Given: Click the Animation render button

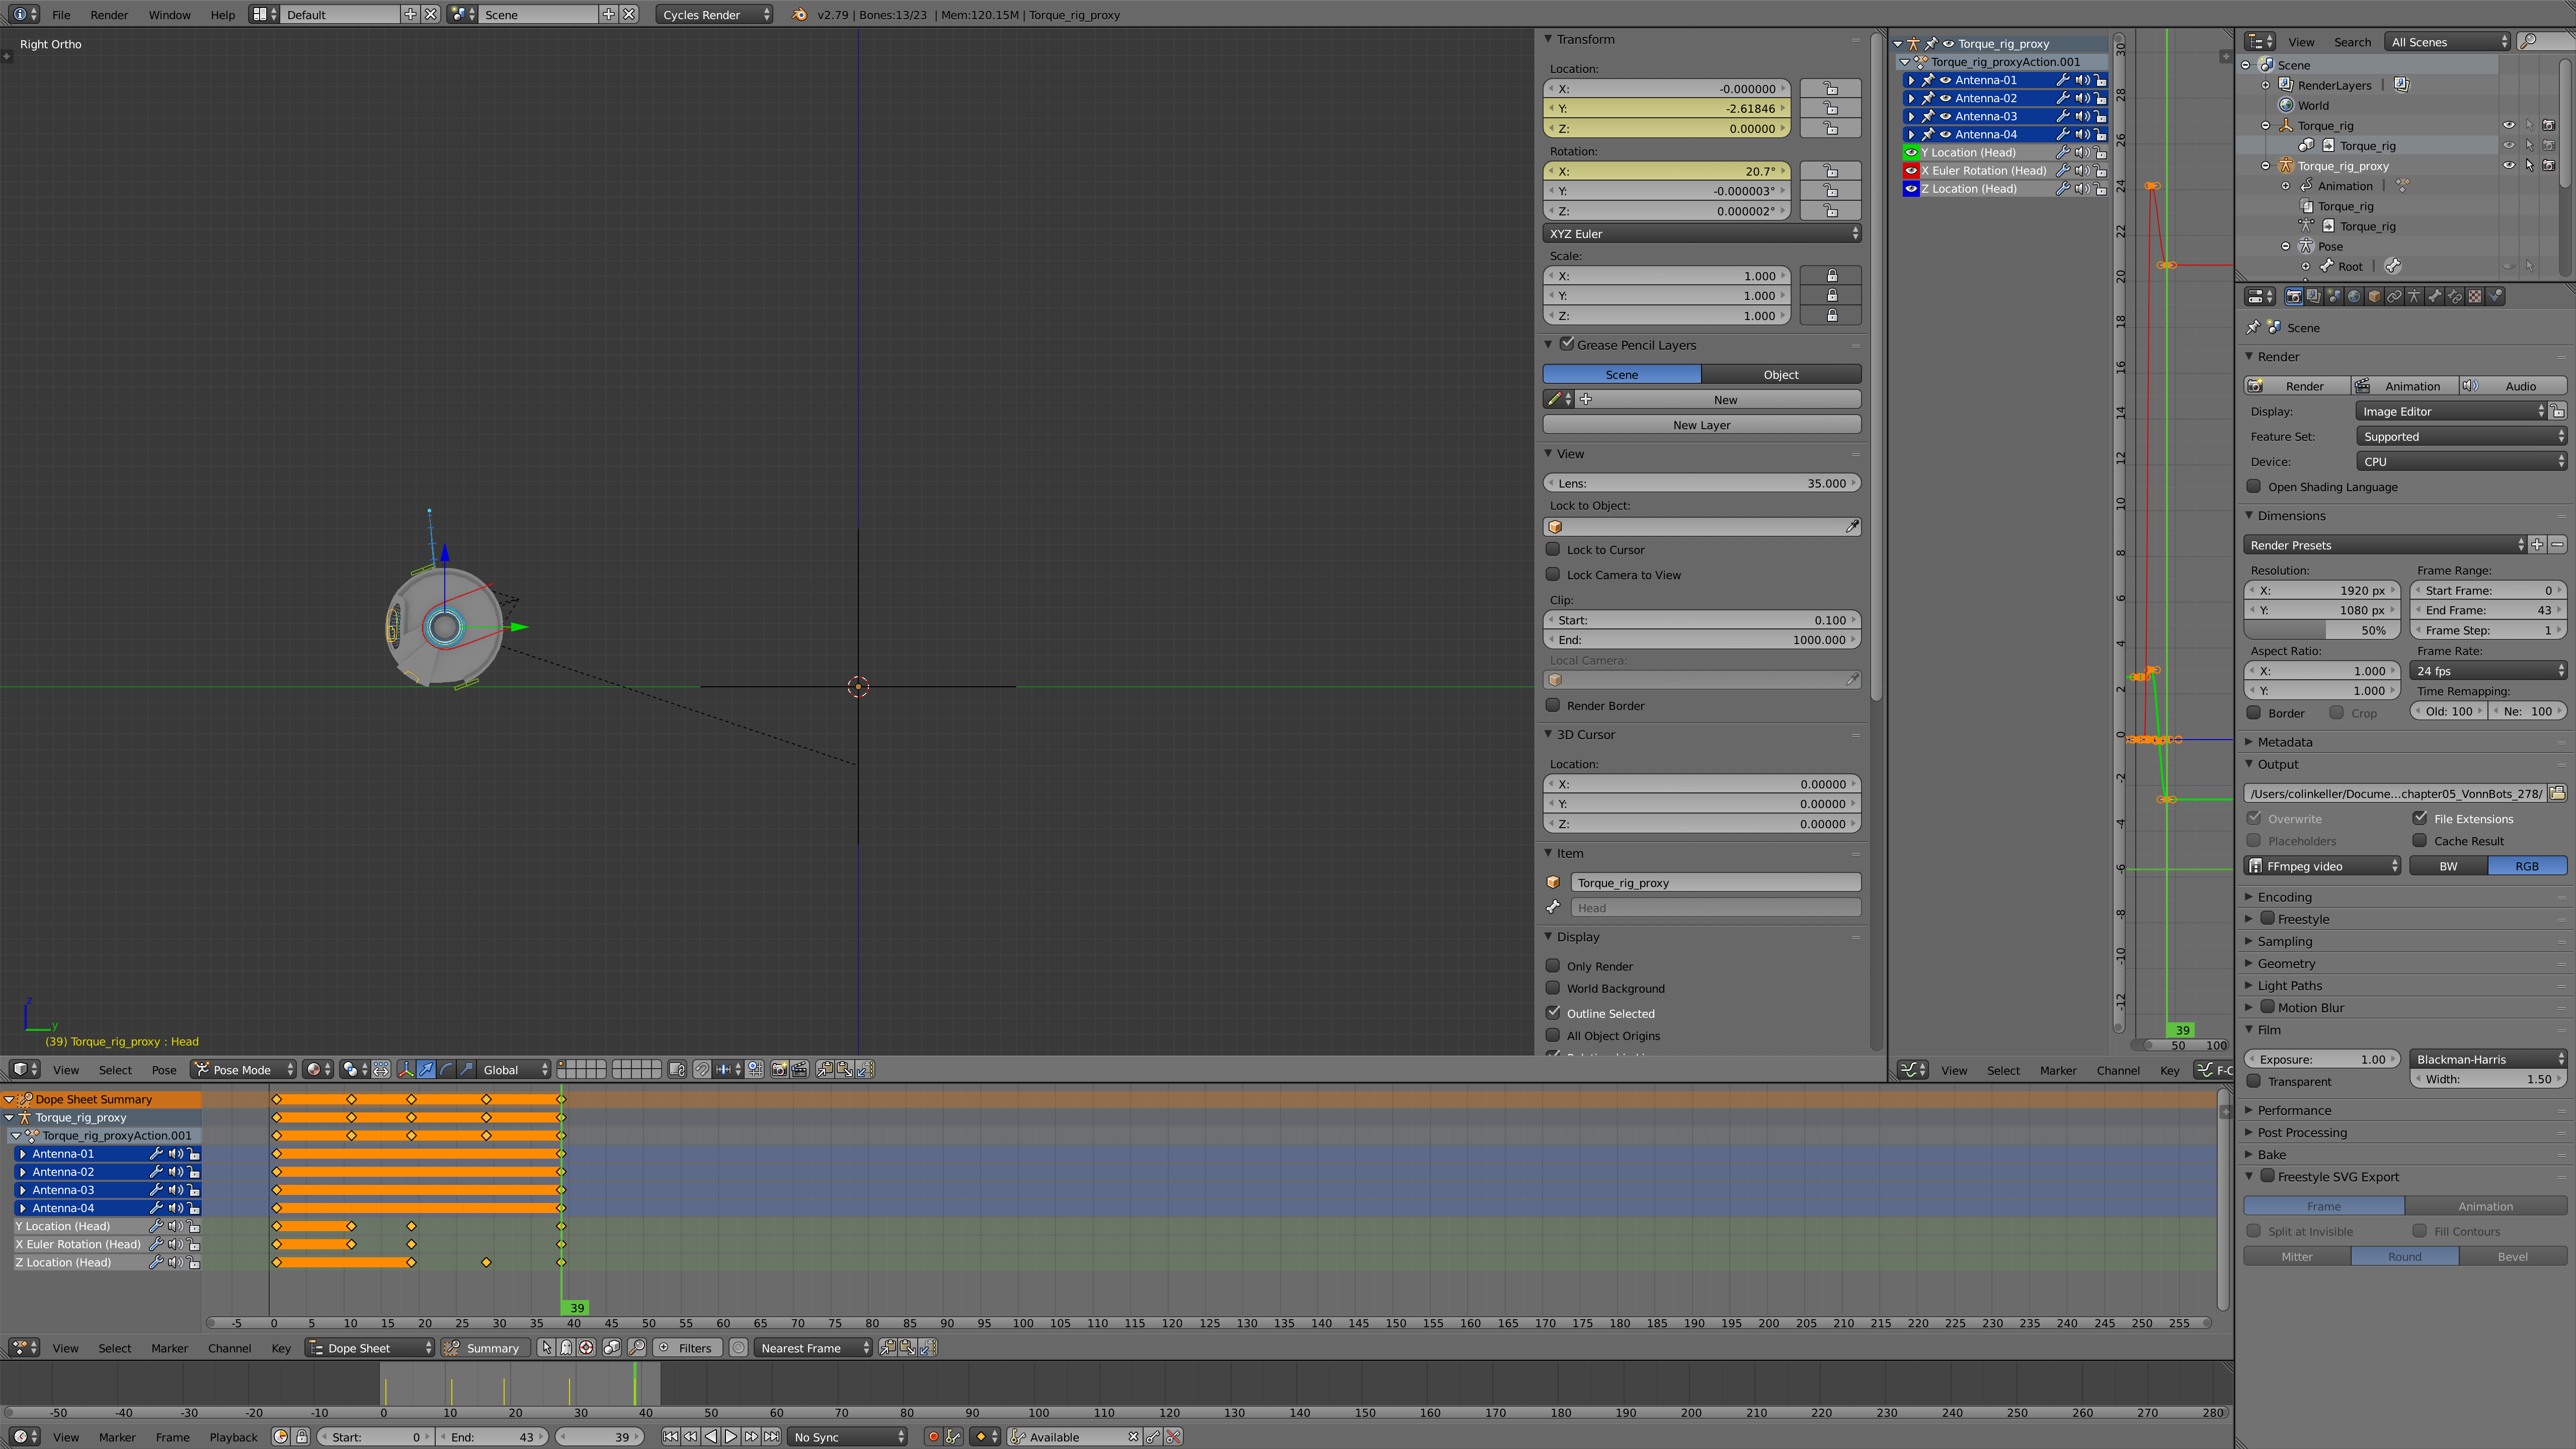Looking at the screenshot, I should (x=2404, y=386).
